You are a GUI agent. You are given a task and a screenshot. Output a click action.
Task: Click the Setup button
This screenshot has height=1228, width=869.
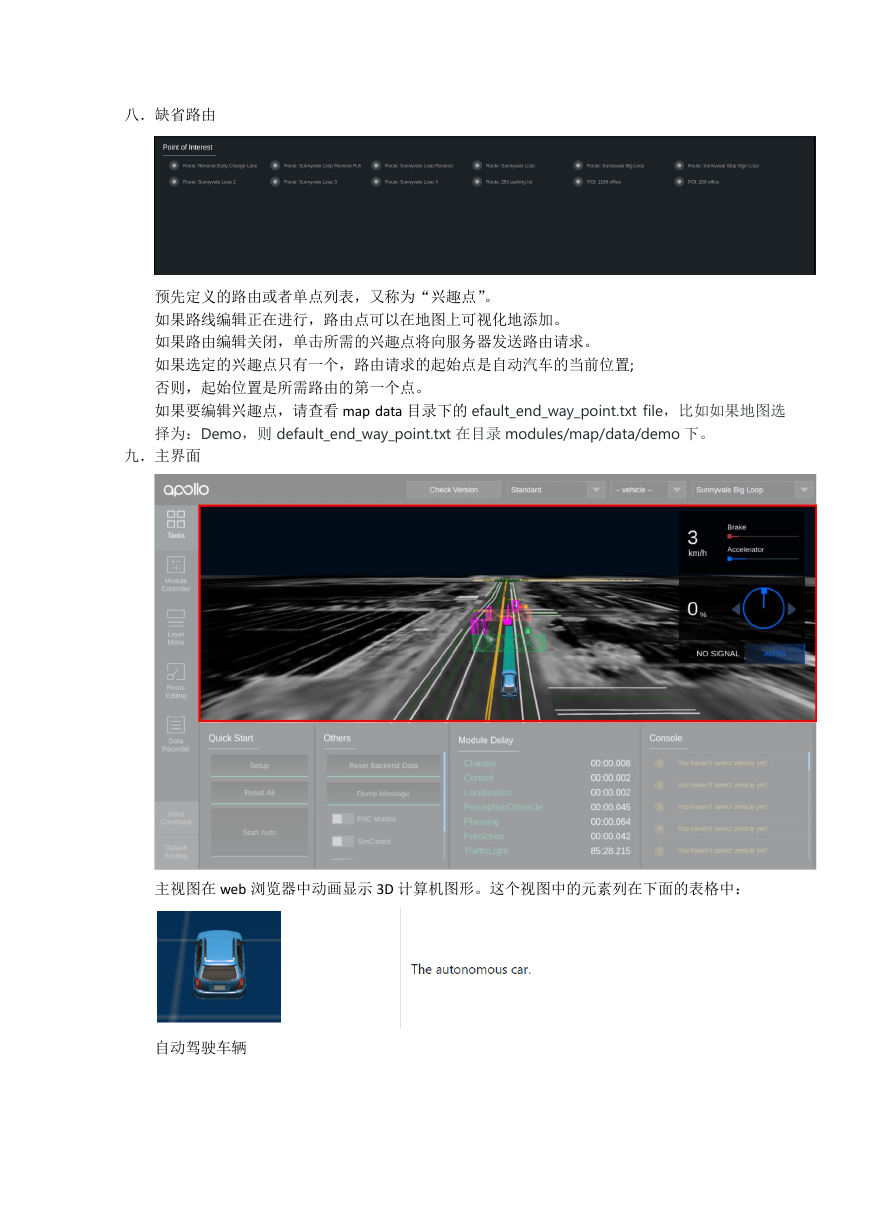click(x=260, y=766)
